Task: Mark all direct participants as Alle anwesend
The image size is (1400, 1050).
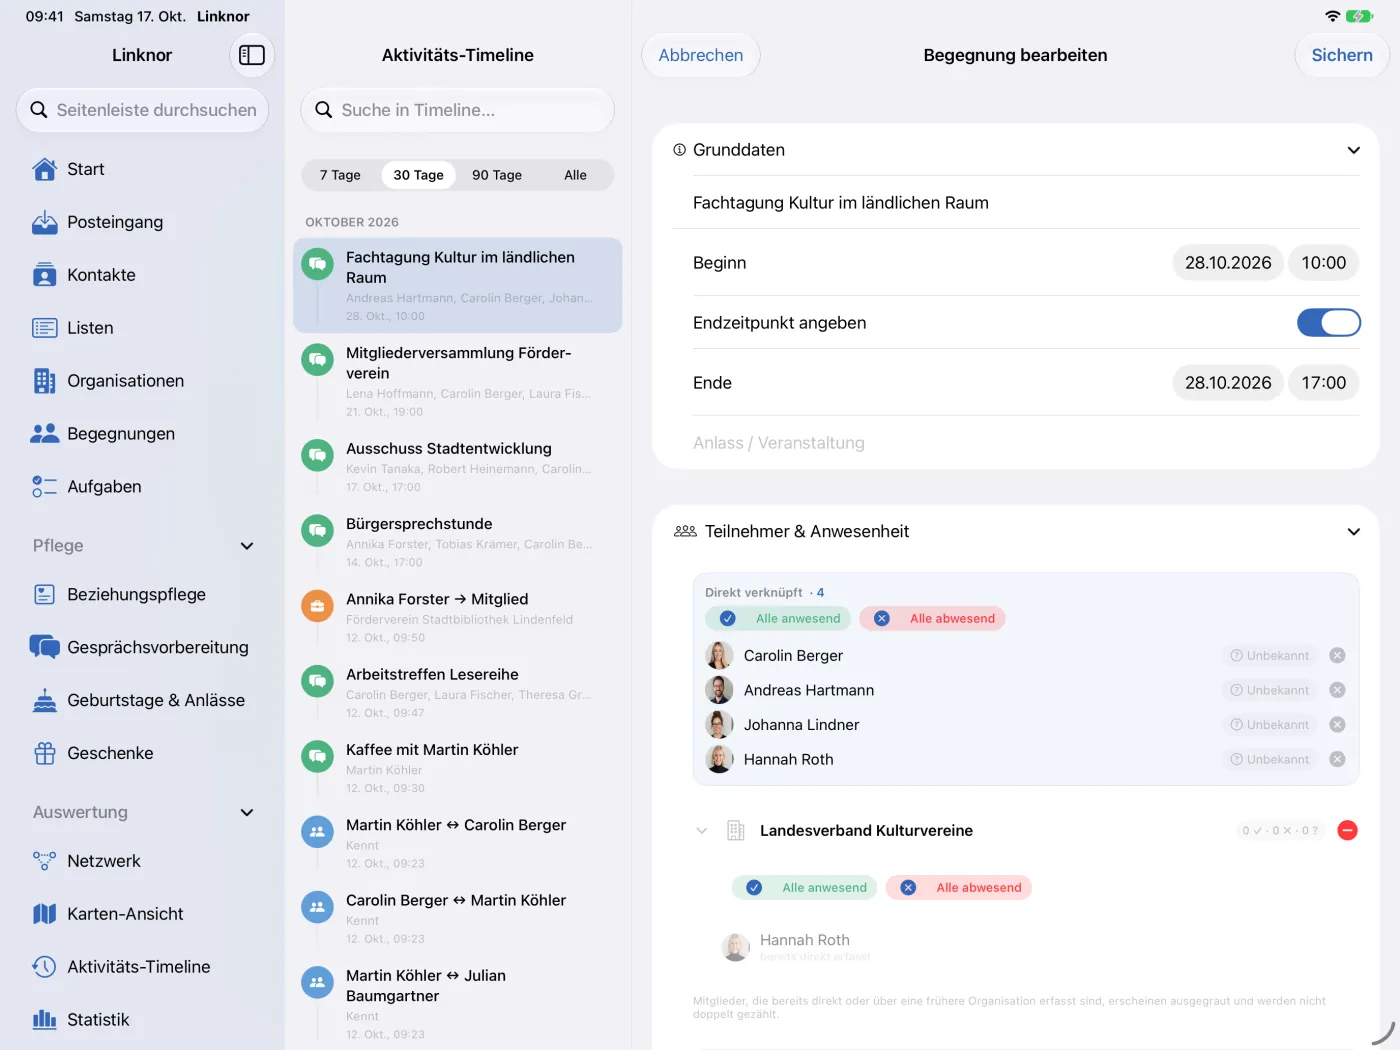Action: pos(778,619)
